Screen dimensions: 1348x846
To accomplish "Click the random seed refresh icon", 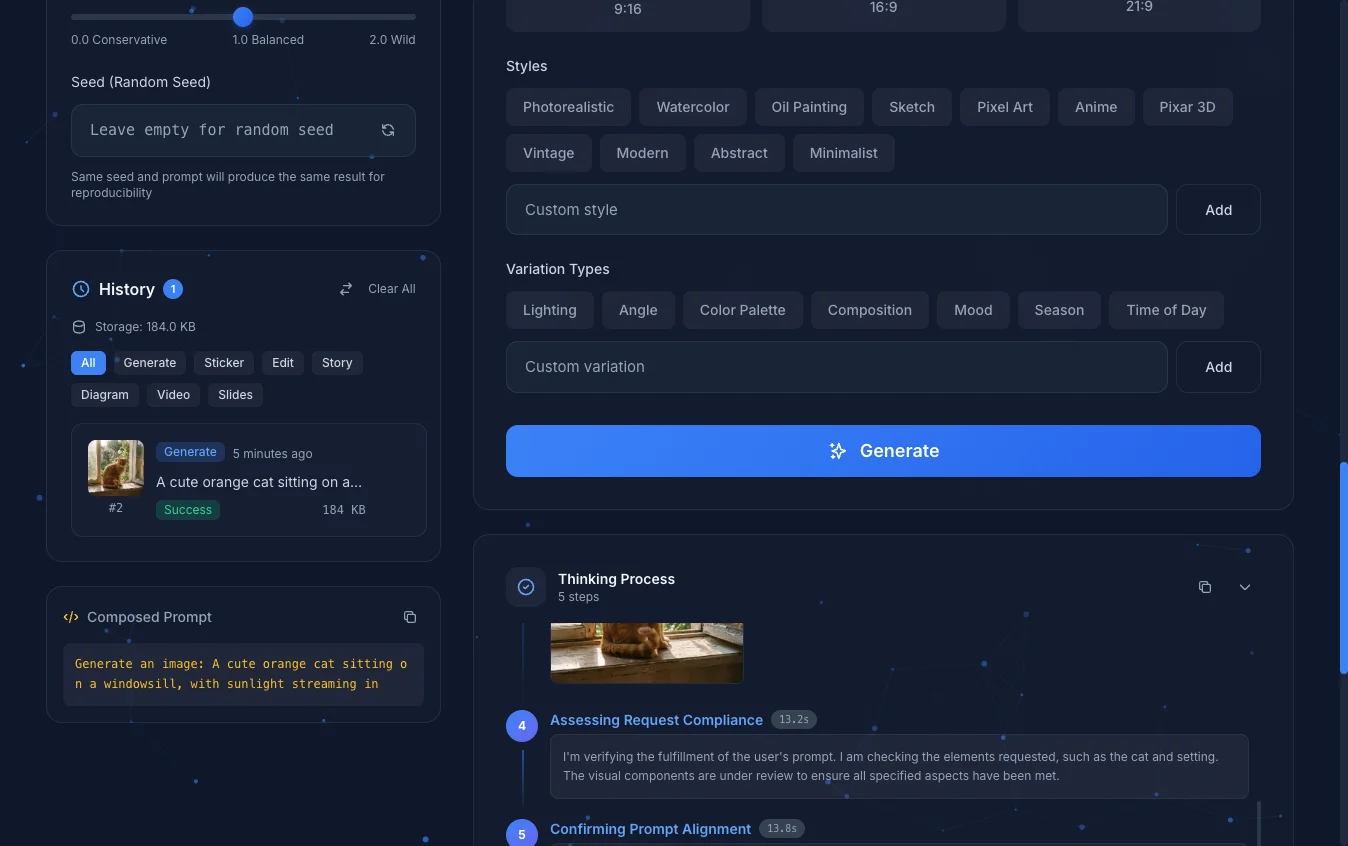I will (x=388, y=130).
